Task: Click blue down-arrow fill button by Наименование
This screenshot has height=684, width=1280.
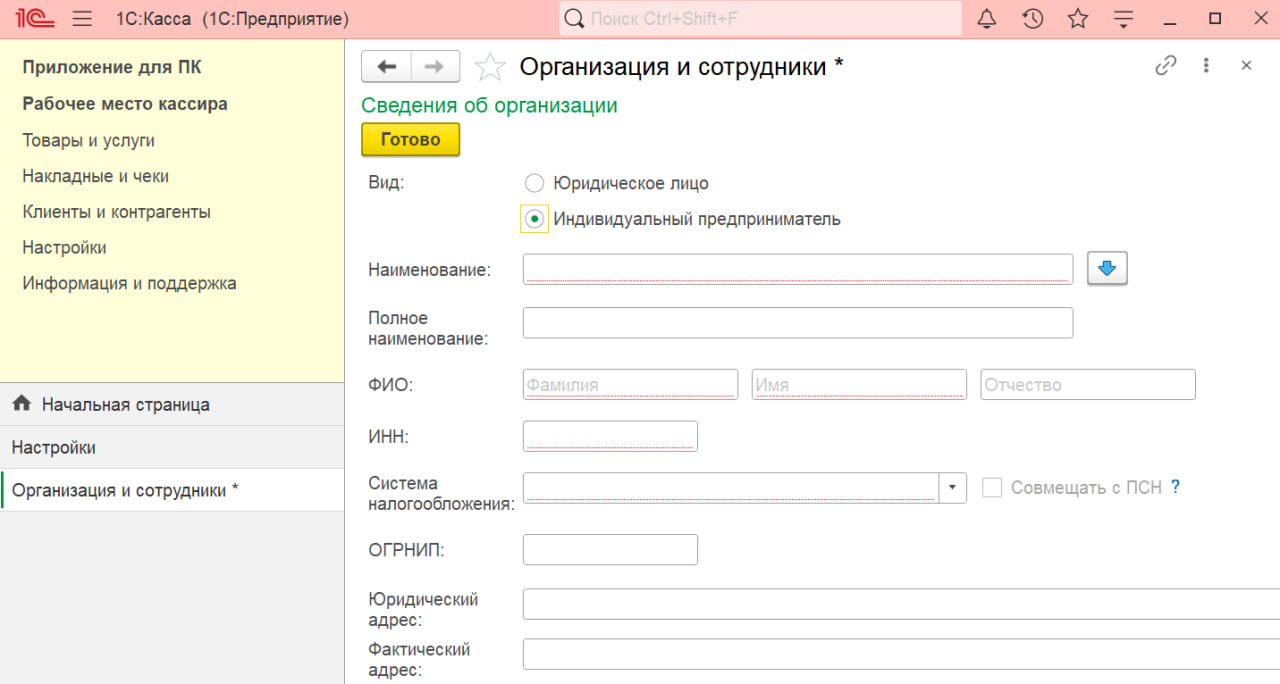Action: coord(1107,268)
